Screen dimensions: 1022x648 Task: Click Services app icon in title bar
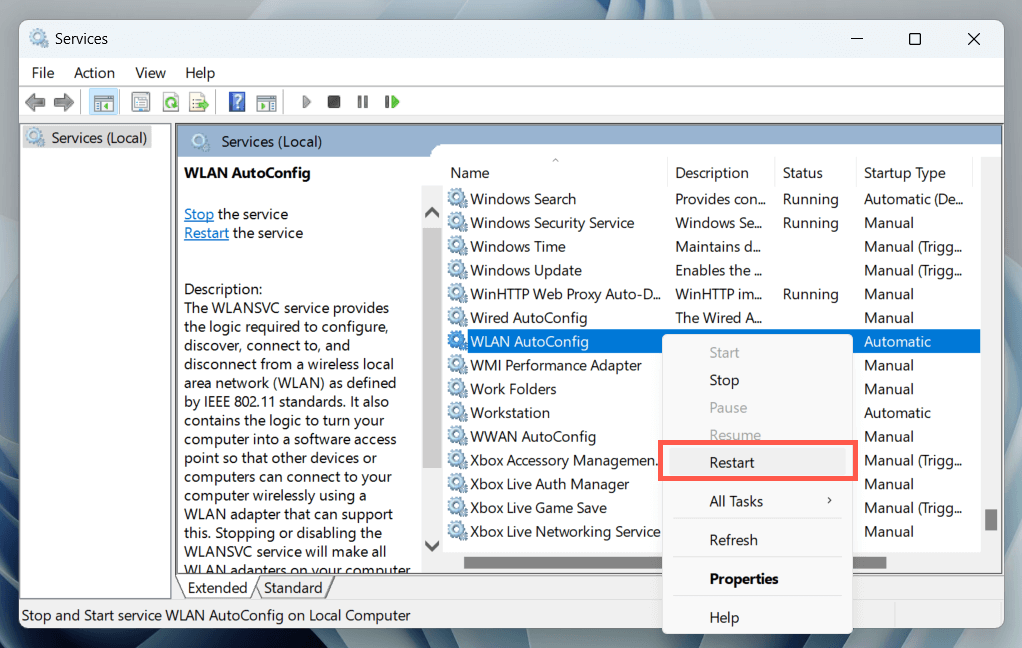(x=39, y=38)
